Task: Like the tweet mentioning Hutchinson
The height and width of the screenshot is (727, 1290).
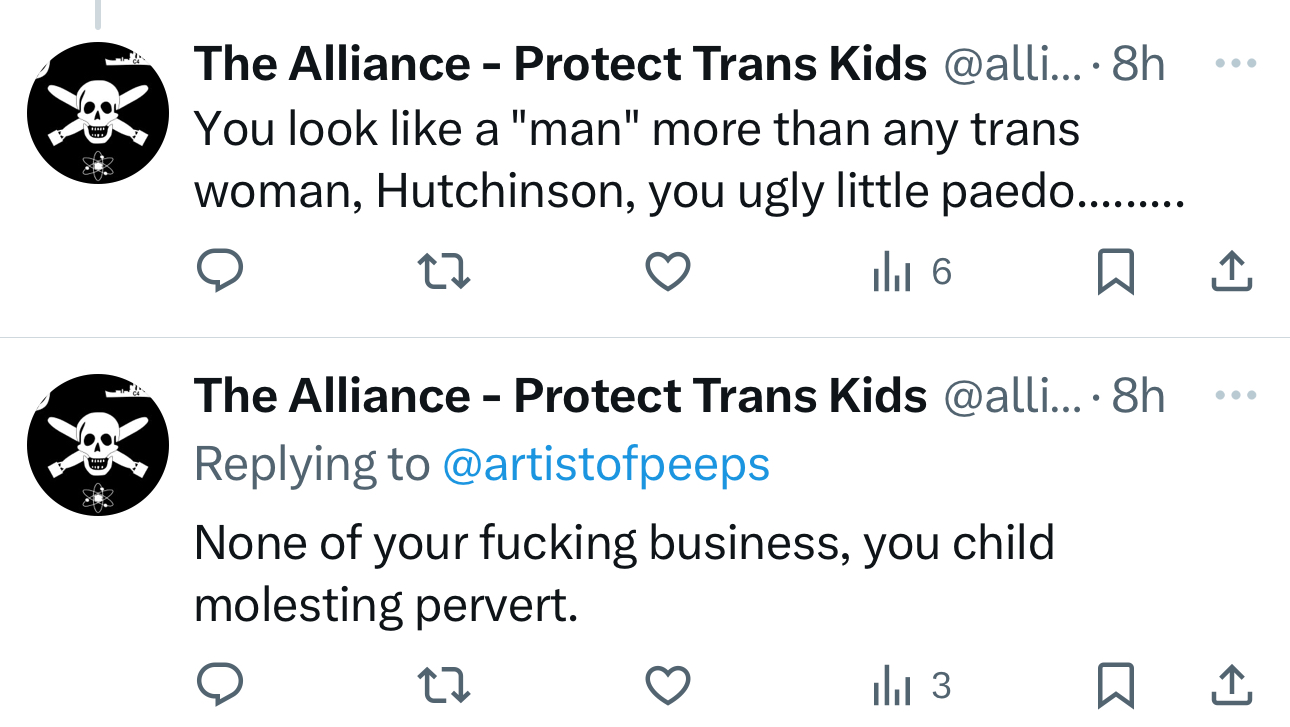Action: pyautogui.click(x=667, y=271)
